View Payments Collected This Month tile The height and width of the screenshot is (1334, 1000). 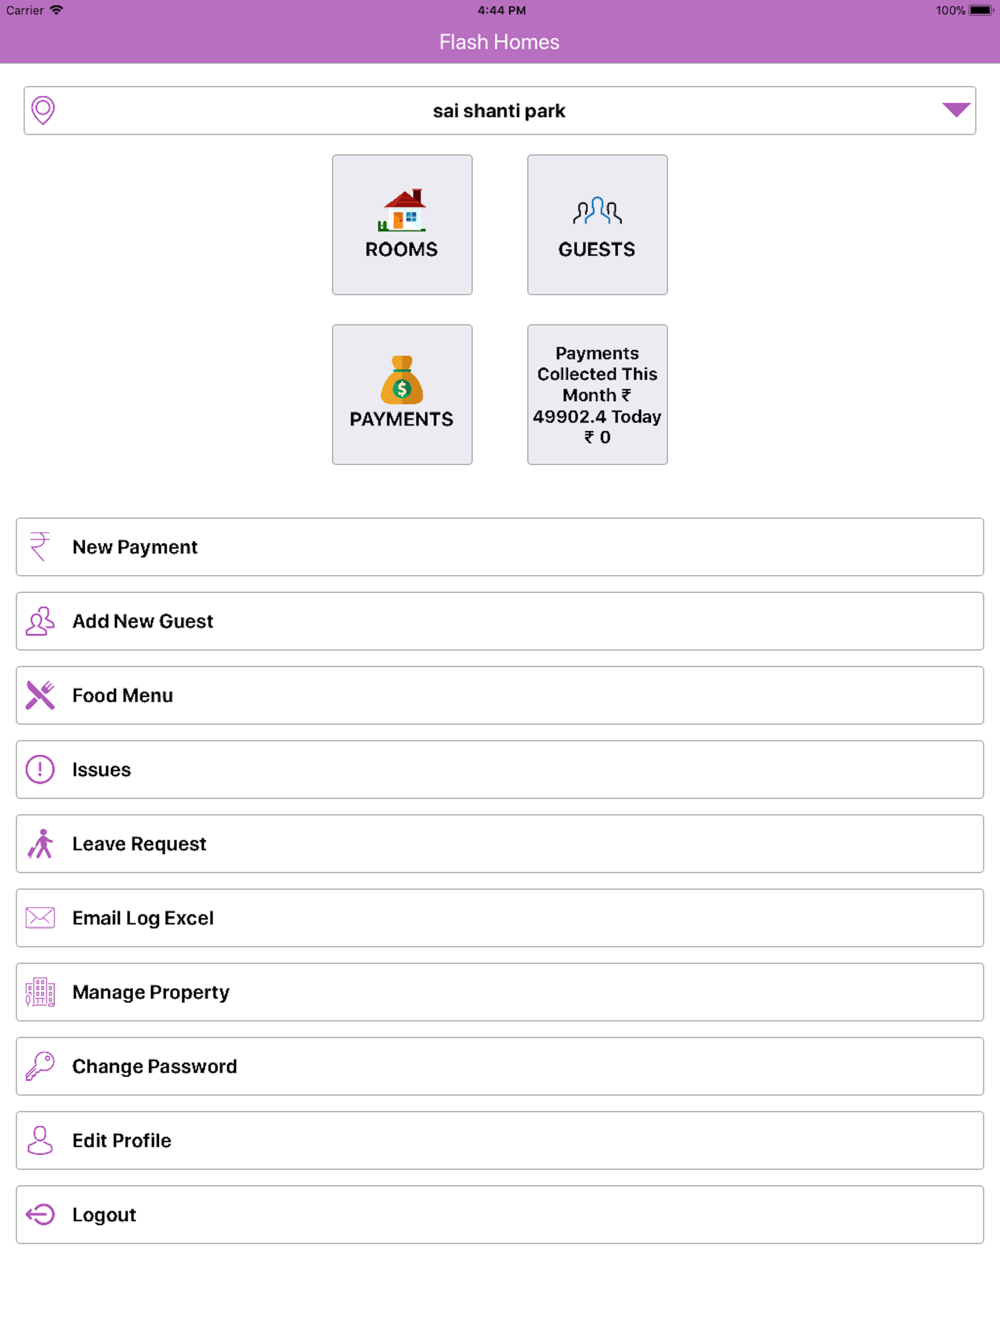tap(597, 394)
